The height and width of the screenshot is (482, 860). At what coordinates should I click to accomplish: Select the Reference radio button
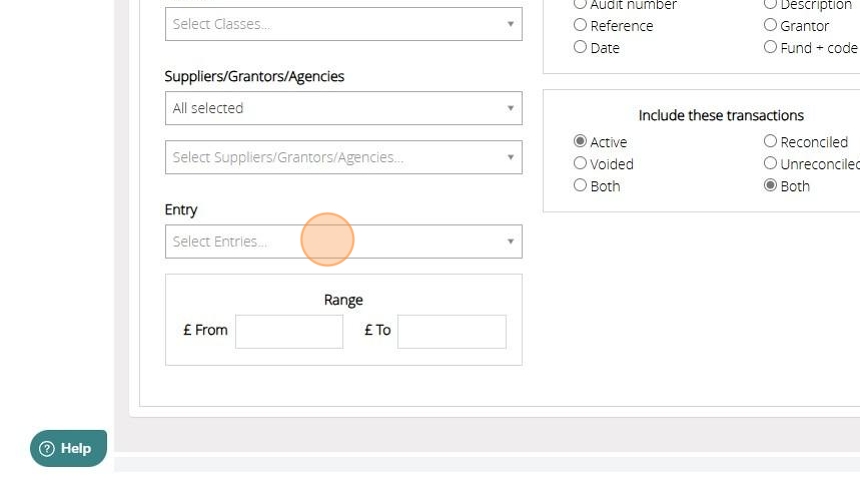580,25
